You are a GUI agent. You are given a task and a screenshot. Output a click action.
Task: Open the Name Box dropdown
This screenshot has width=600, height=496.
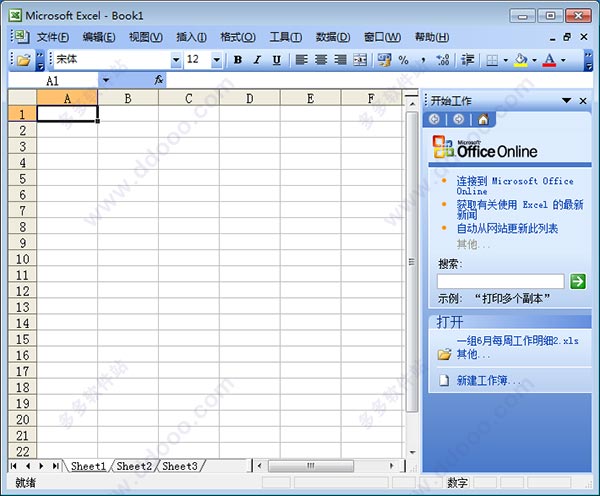[x=106, y=80]
